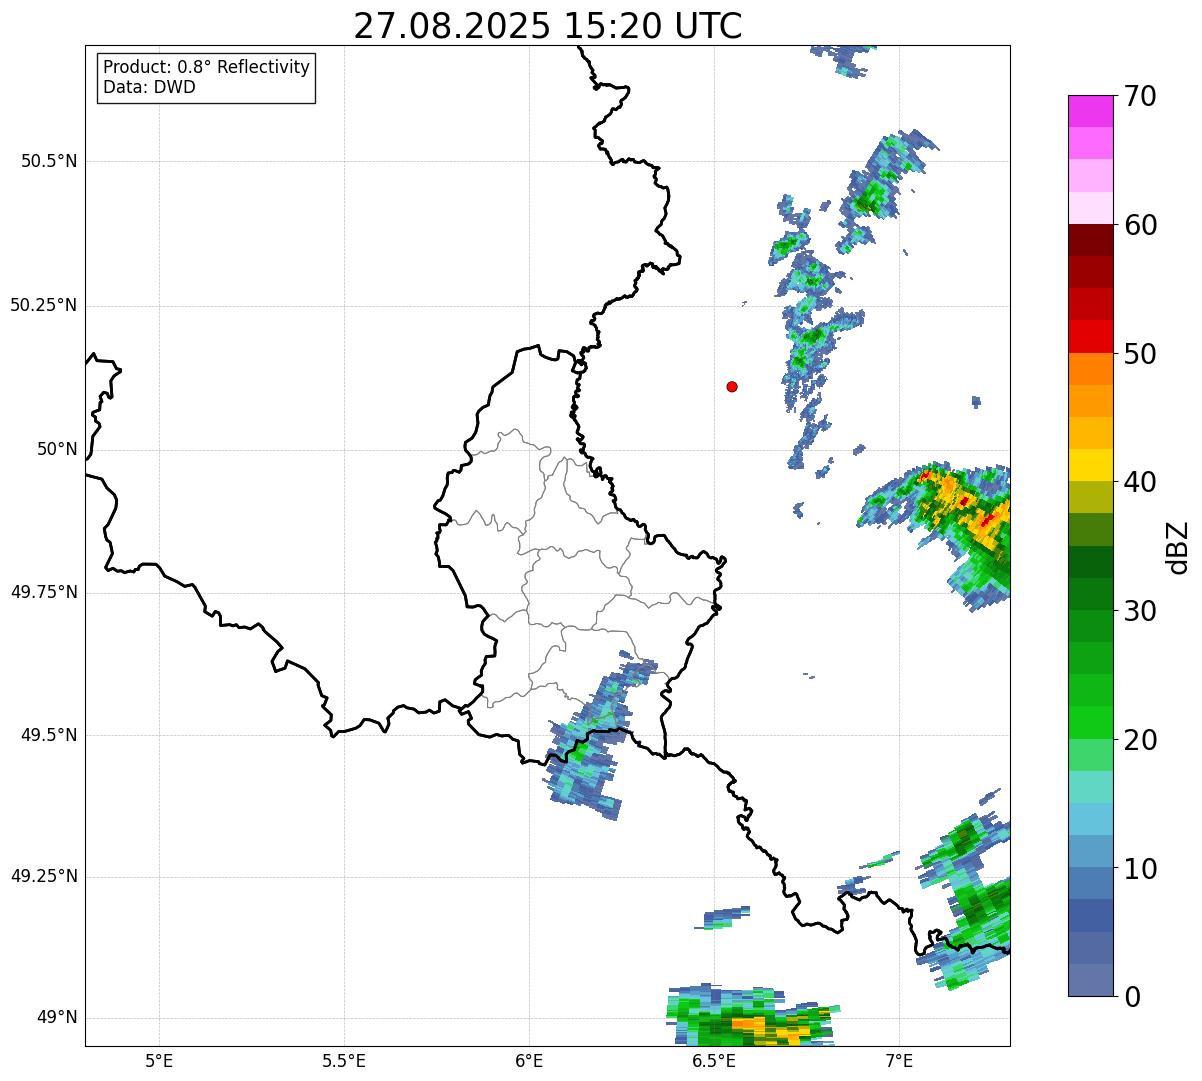1202x1081 pixels.
Task: Click the colorbar tick label 10
Action: (1140, 869)
